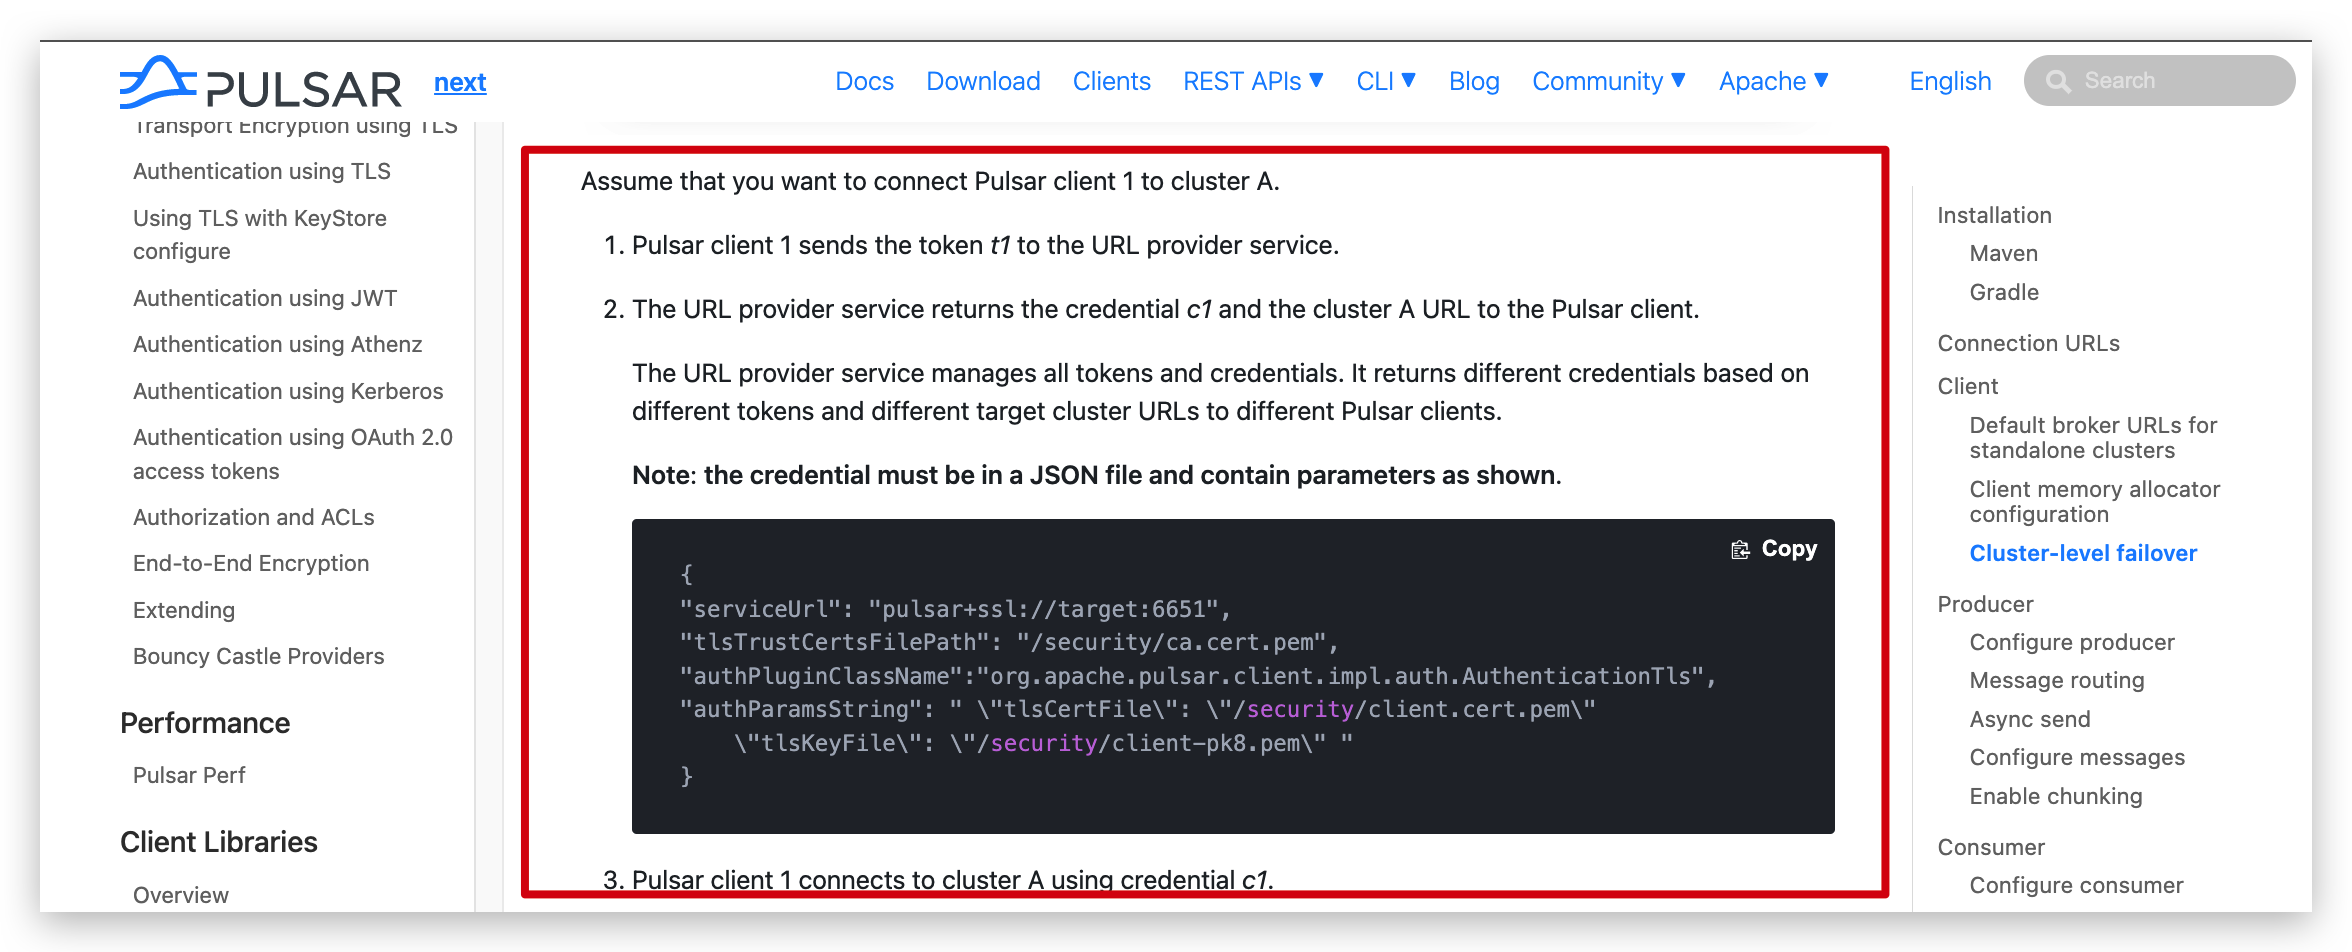Viewport: 2352px width, 952px height.
Task: Open the Clients page
Action: coord(1111,81)
